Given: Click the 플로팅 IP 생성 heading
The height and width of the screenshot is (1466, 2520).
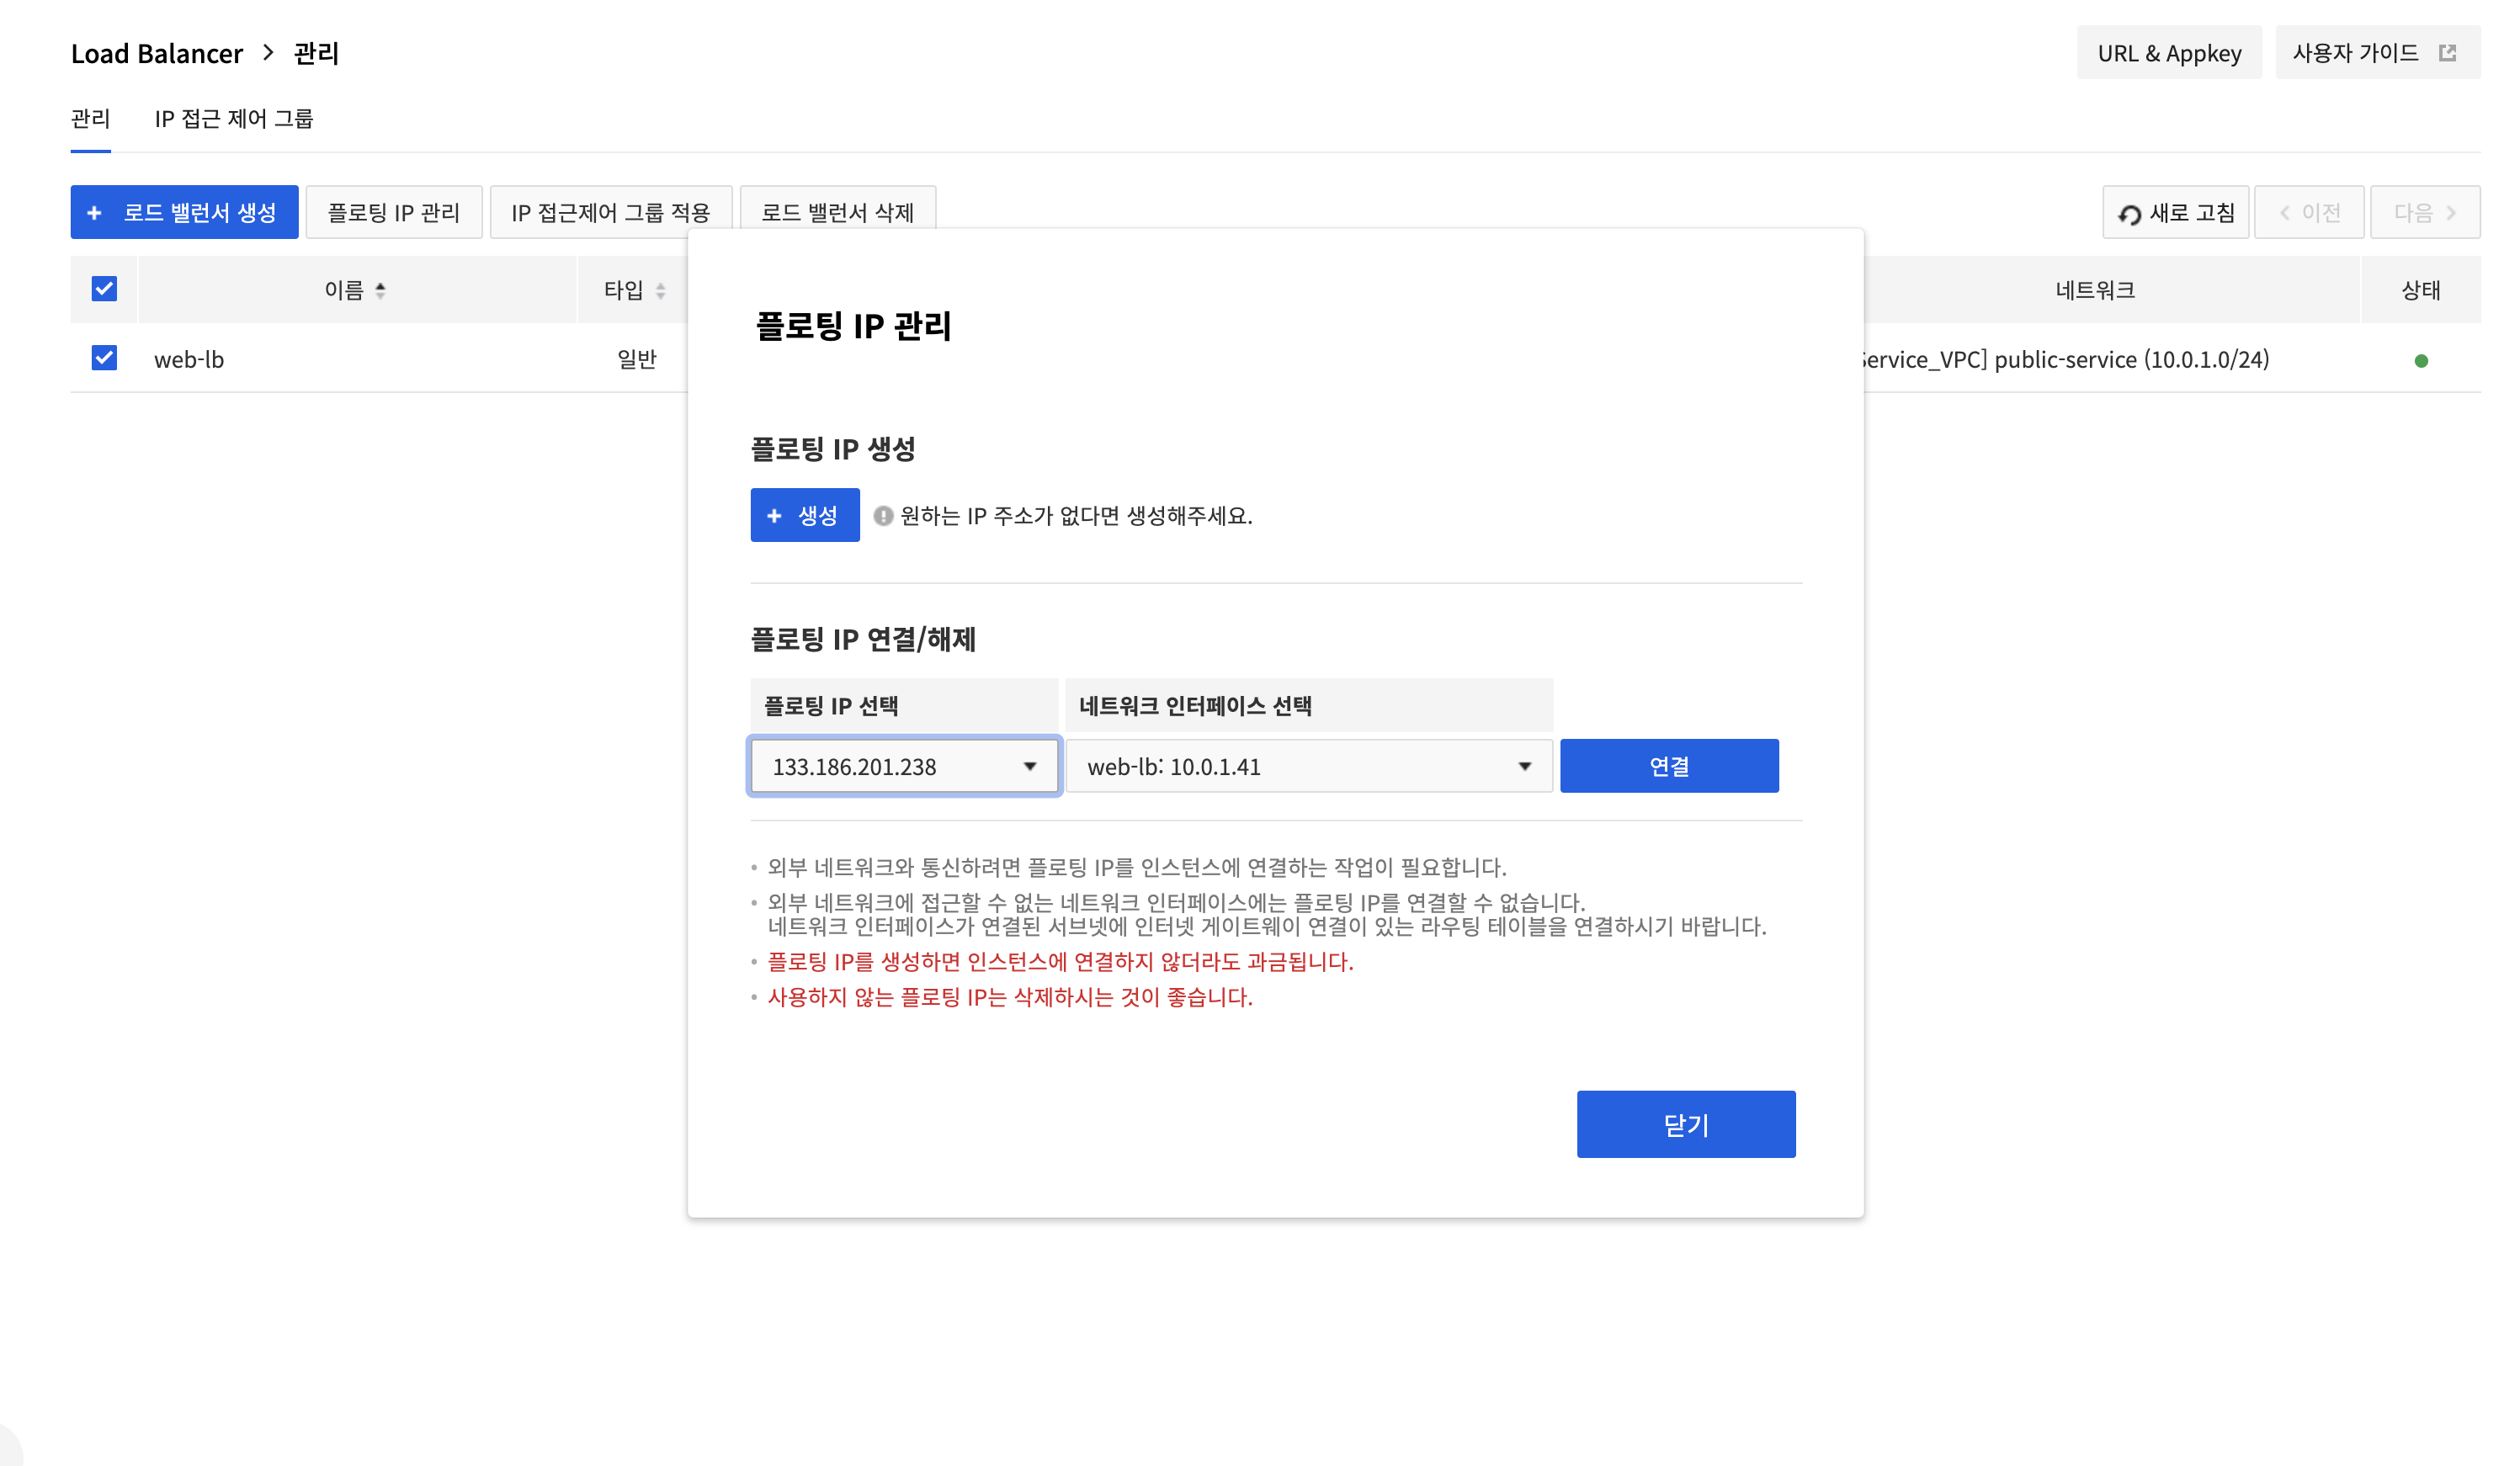Looking at the screenshot, I should point(833,449).
